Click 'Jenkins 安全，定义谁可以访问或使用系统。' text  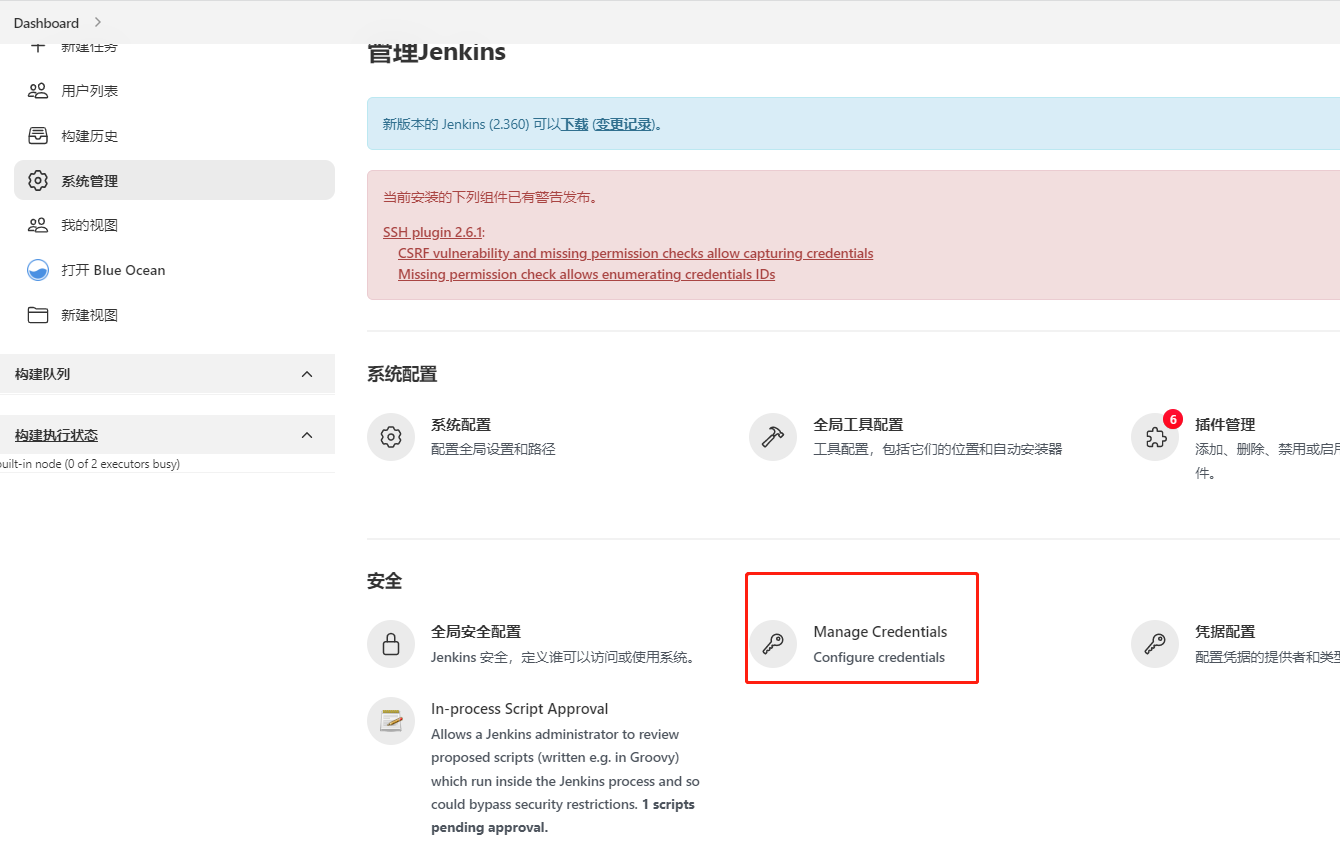point(563,657)
